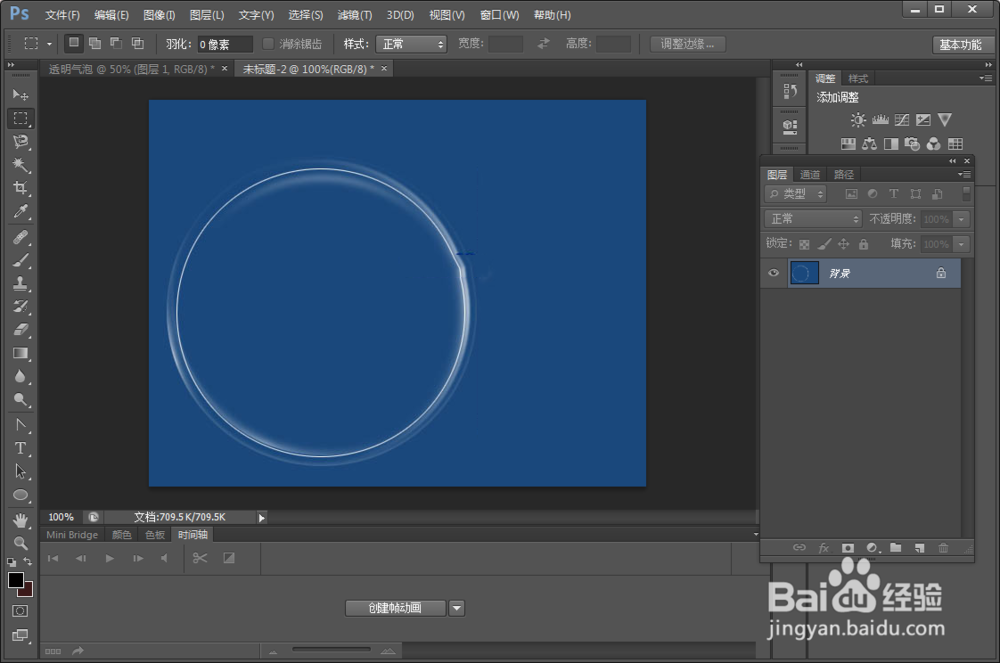
Task: Open the 基本功能 workspace switcher
Action: (x=960, y=45)
